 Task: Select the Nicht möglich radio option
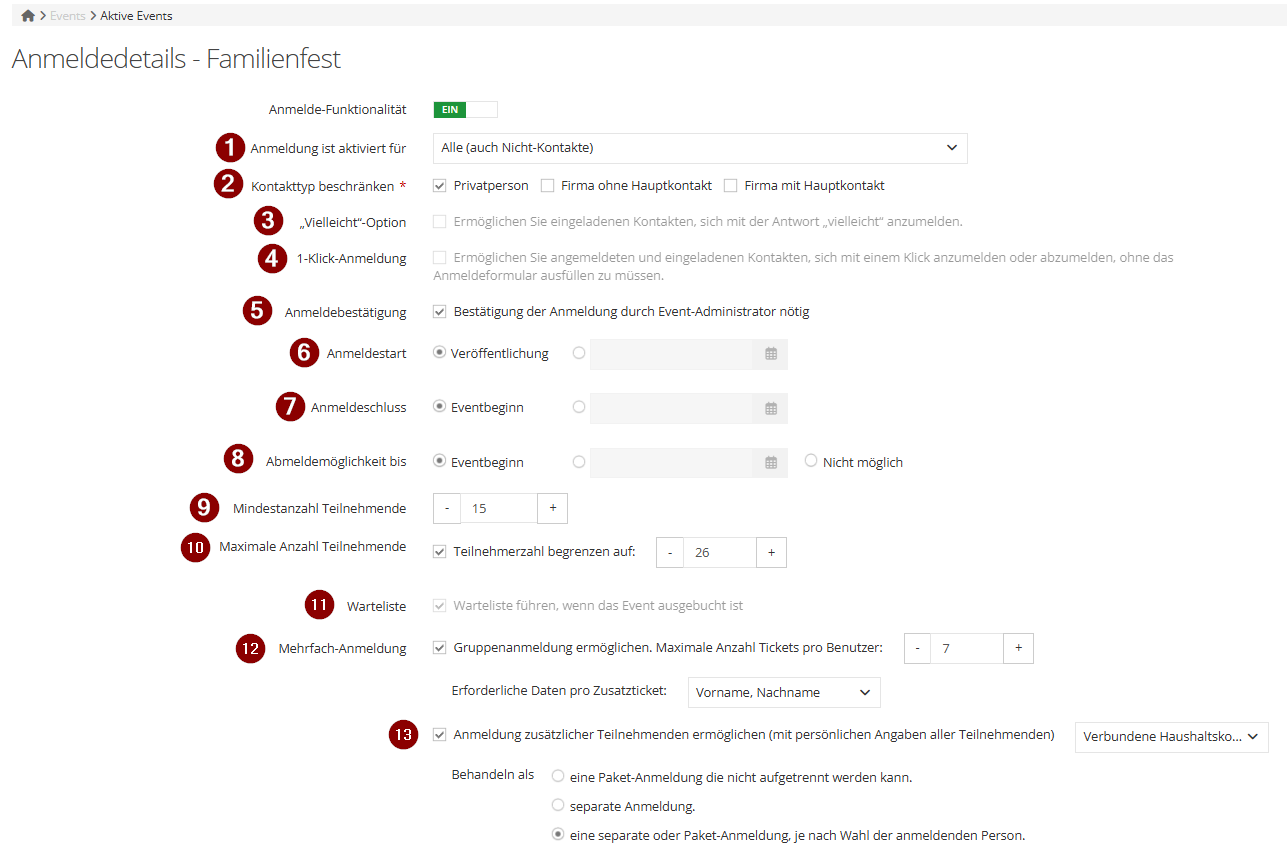coord(811,461)
